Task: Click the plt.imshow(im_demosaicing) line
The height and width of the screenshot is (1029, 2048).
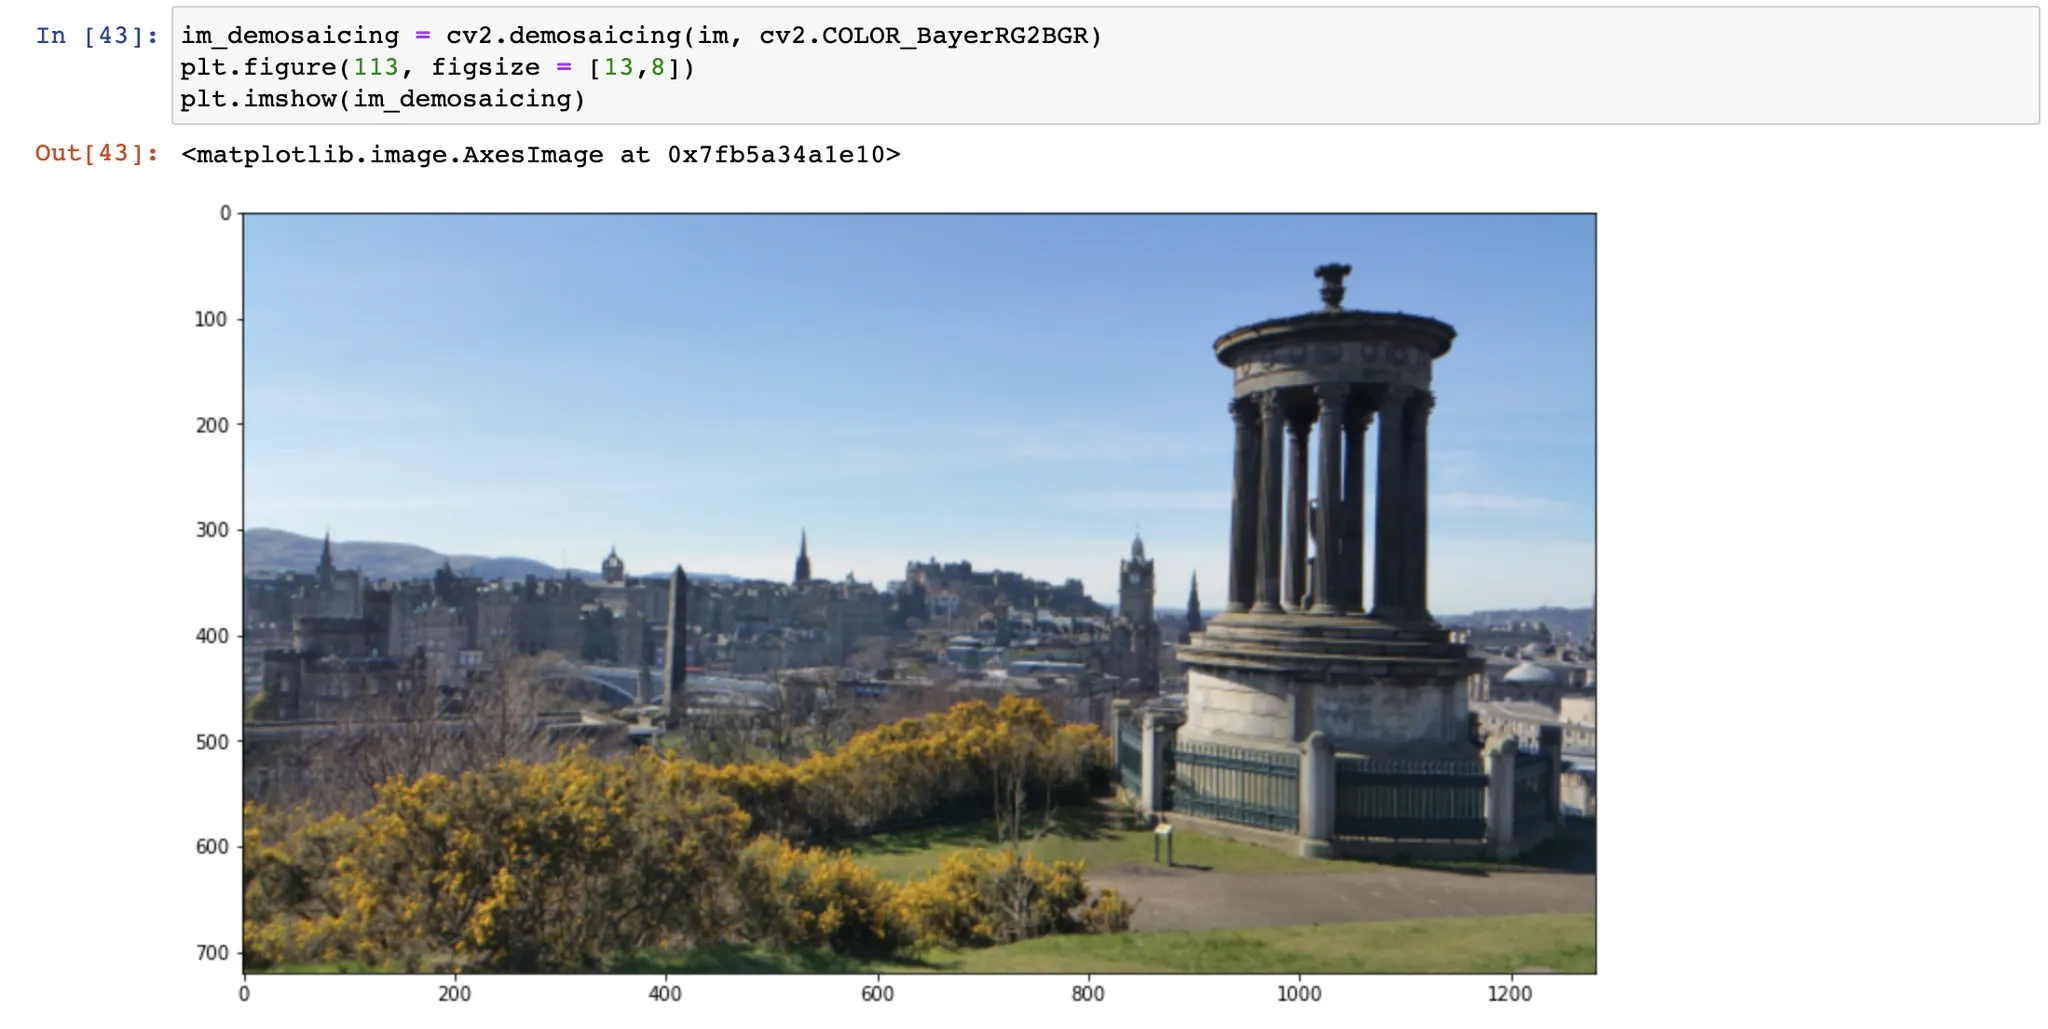Action: 383,99
